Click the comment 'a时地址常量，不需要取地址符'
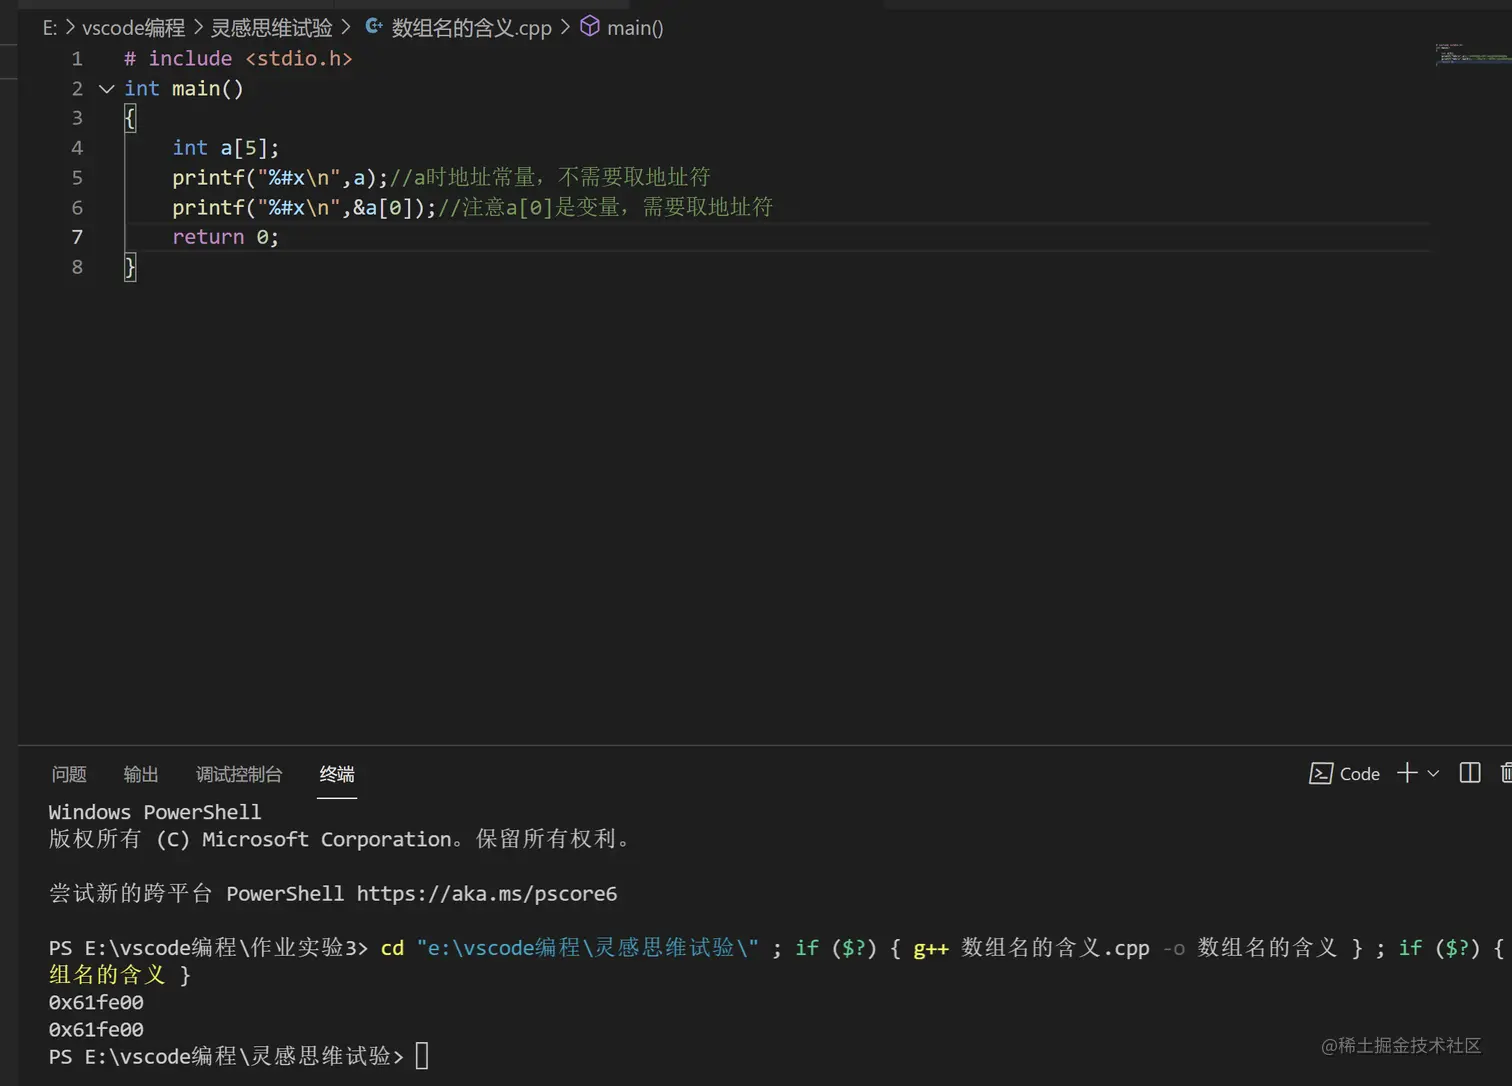The image size is (1512, 1086). click(x=550, y=178)
